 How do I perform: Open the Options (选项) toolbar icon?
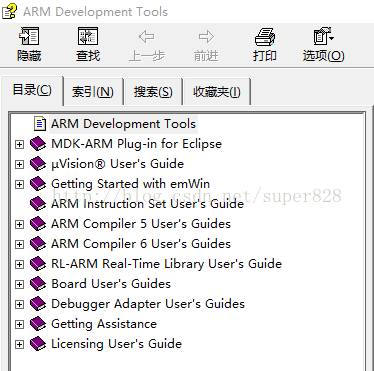(323, 36)
